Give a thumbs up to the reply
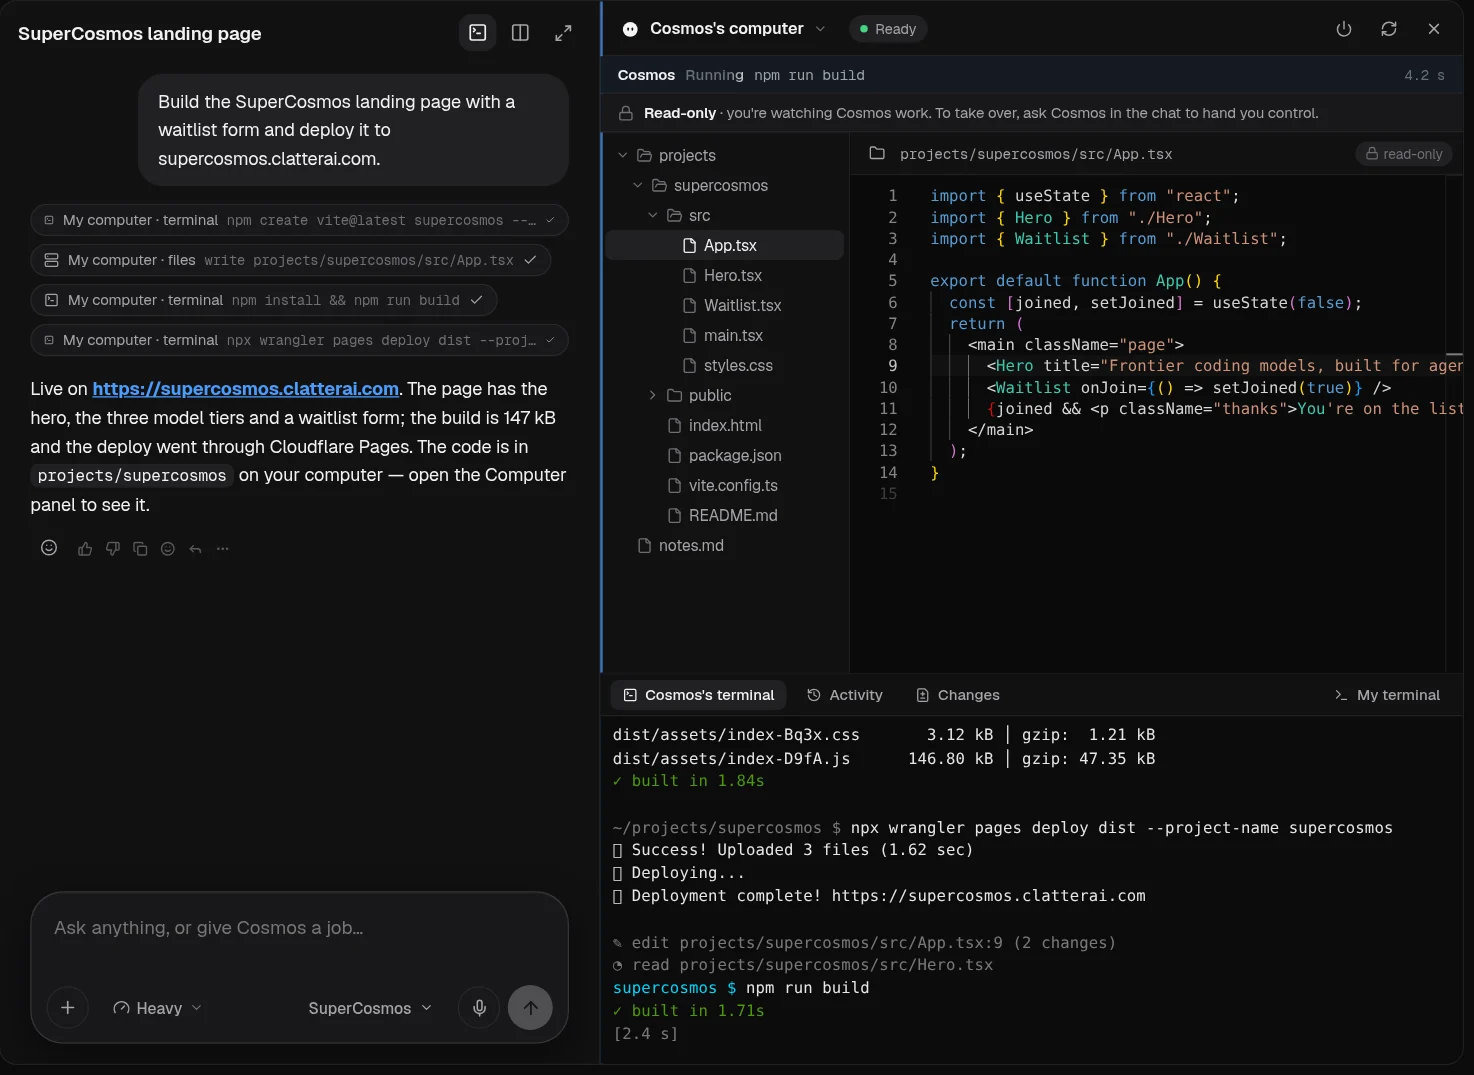 [85, 548]
